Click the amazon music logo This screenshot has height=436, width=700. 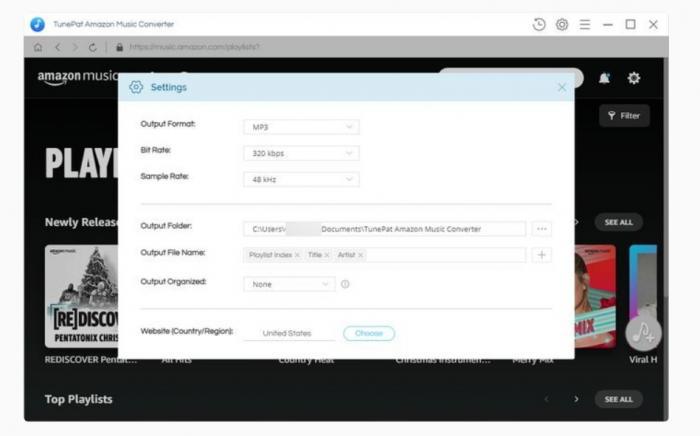coord(78,78)
